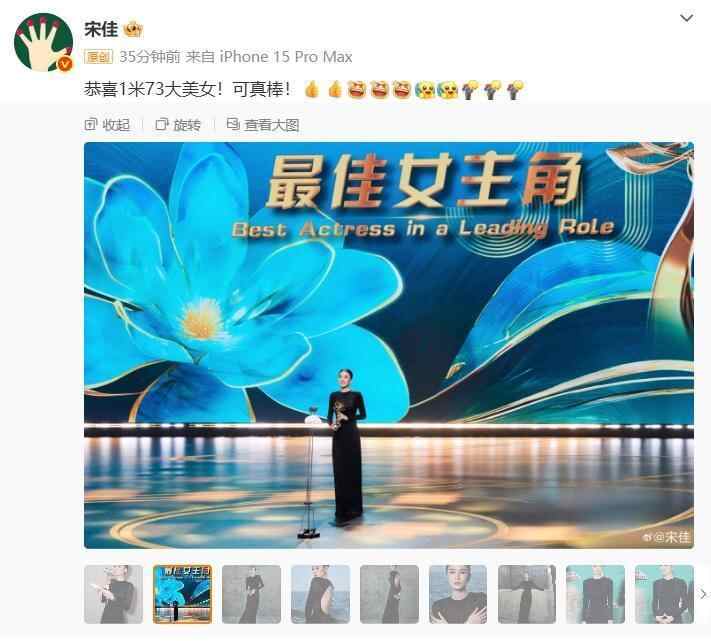This screenshot has width=711, height=641.
Task: Click the 宋佳 profile avatar
Action: (x=44, y=42)
